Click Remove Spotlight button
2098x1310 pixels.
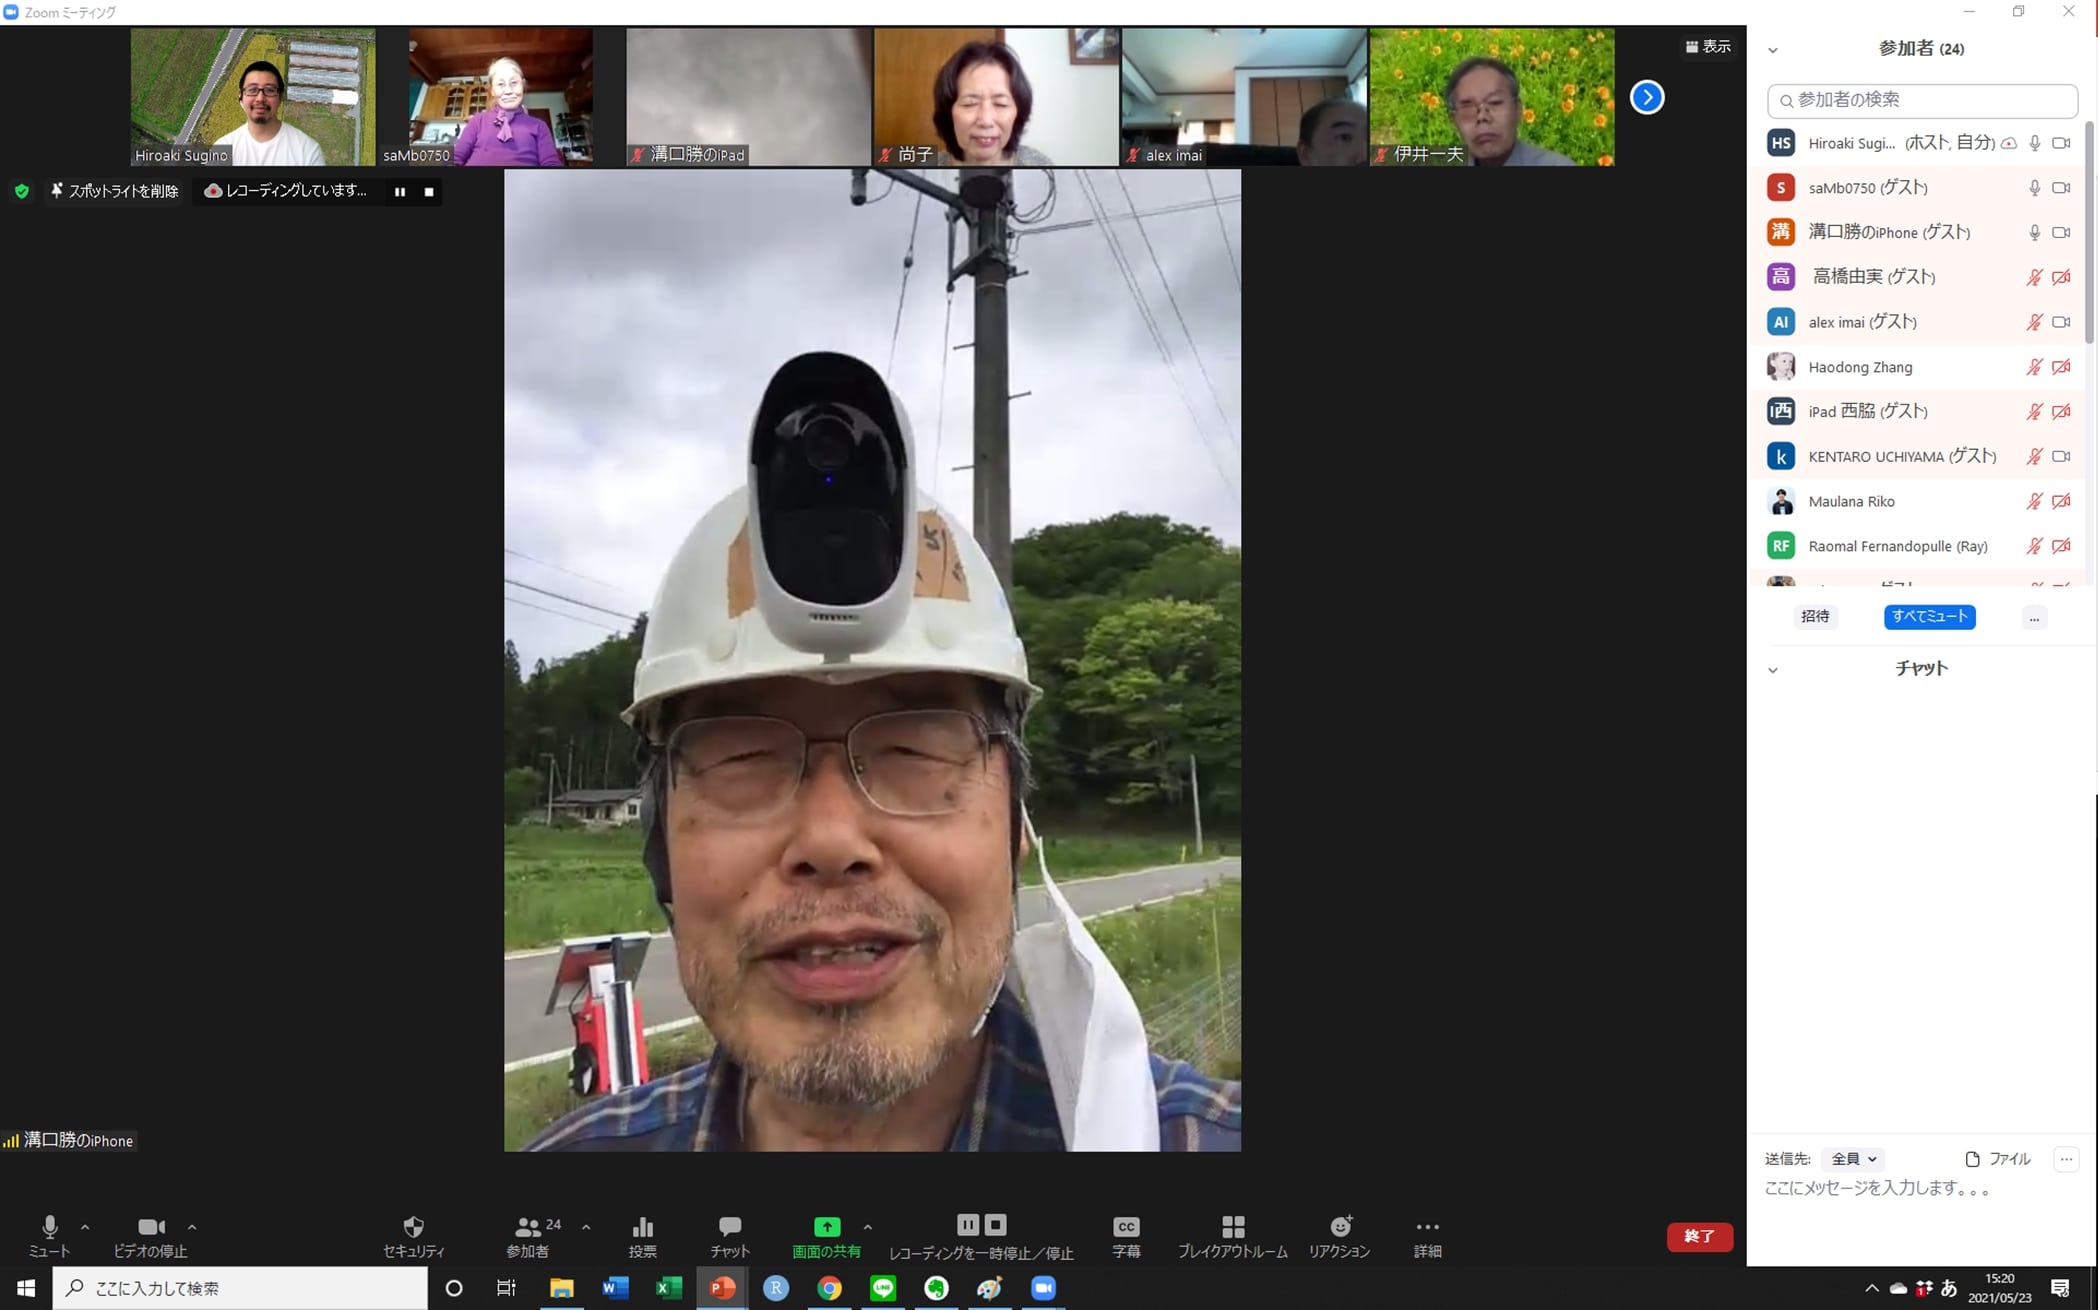pyautogui.click(x=115, y=191)
